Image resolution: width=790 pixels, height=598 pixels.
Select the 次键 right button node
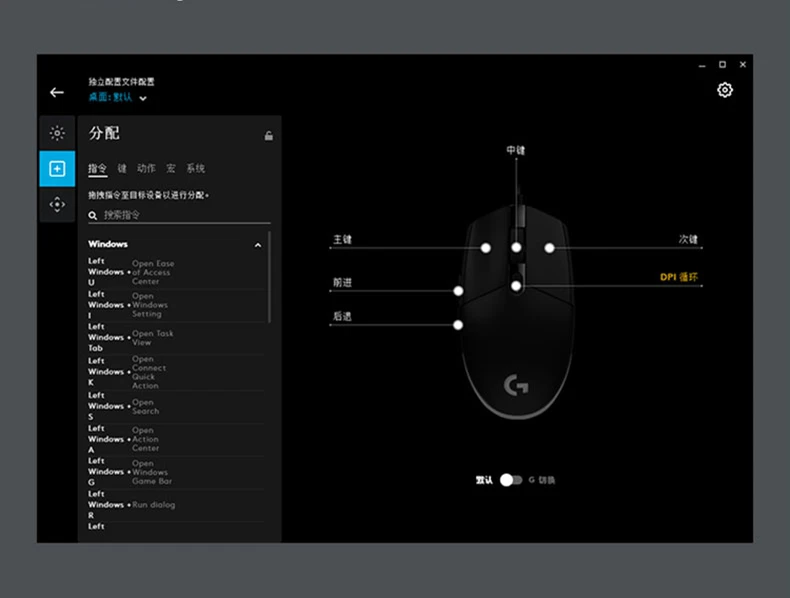[549, 248]
